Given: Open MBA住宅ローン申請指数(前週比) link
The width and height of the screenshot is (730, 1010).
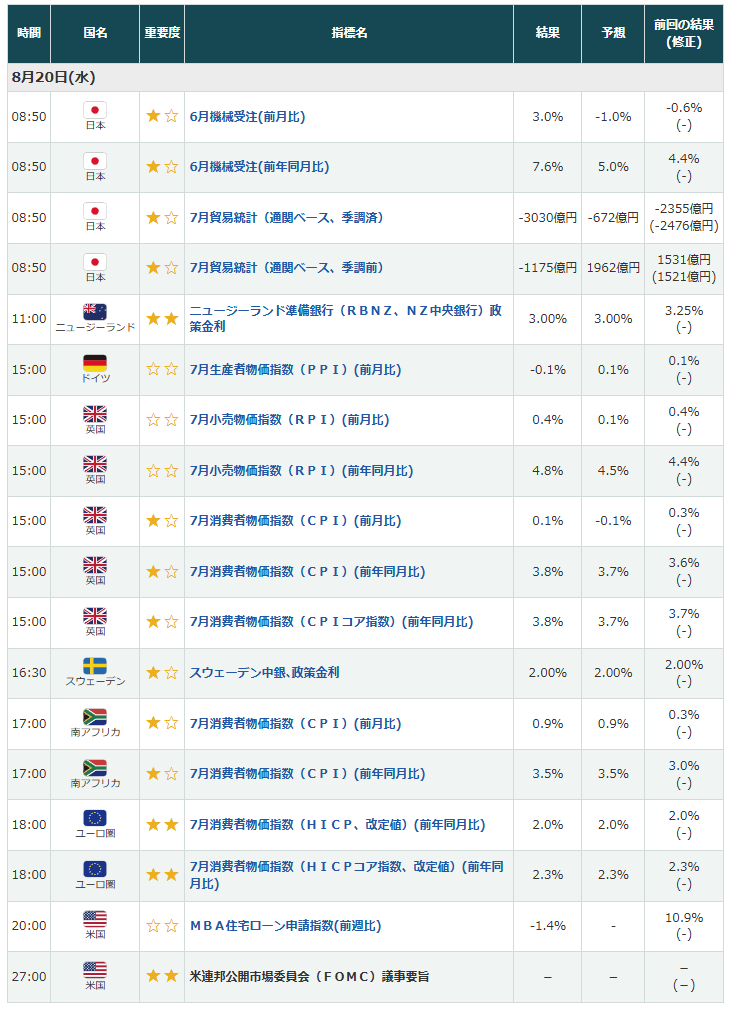Looking at the screenshot, I should pyautogui.click(x=285, y=926).
